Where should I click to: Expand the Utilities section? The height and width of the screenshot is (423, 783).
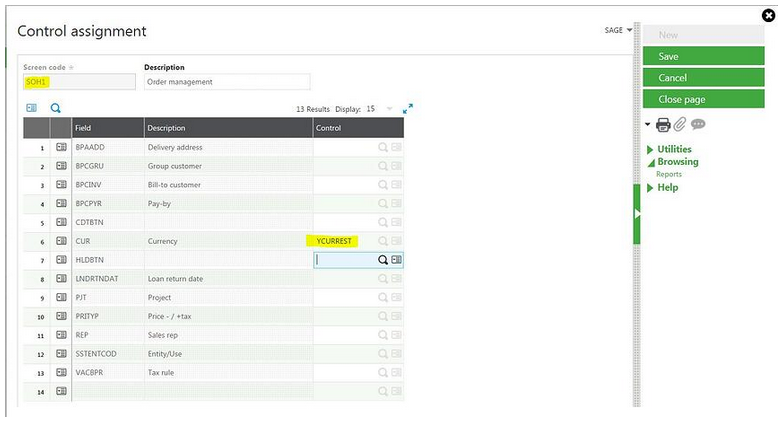(x=673, y=149)
